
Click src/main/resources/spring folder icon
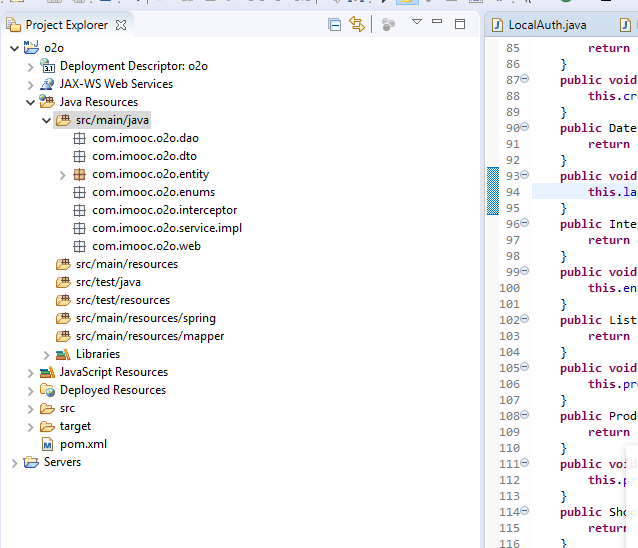click(x=63, y=317)
